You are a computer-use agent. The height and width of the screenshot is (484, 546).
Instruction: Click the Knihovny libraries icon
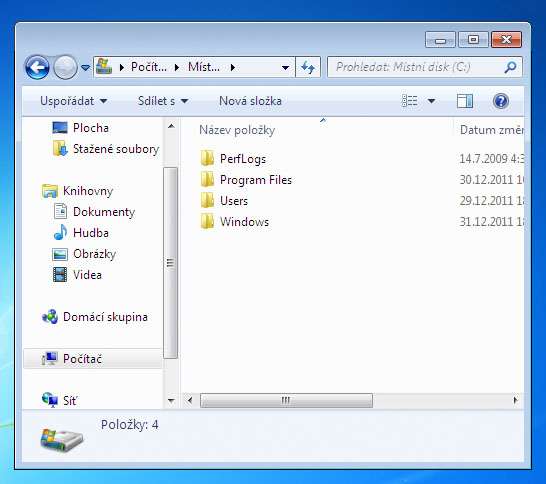point(50,191)
